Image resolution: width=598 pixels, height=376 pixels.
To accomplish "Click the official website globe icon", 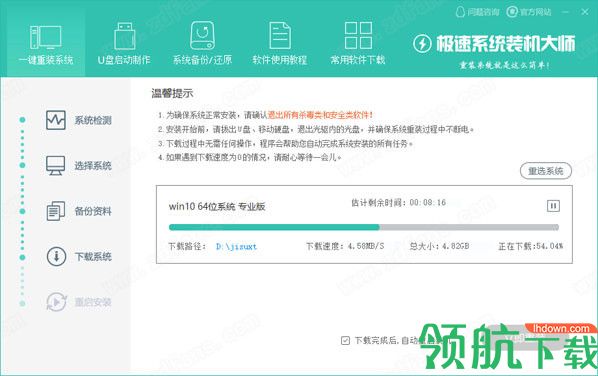I will click(x=512, y=12).
